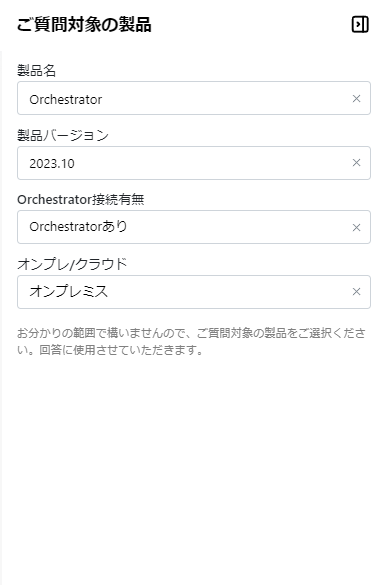Remove the オンプレミス selection with X
The width and height of the screenshot is (372, 585).
[356, 291]
